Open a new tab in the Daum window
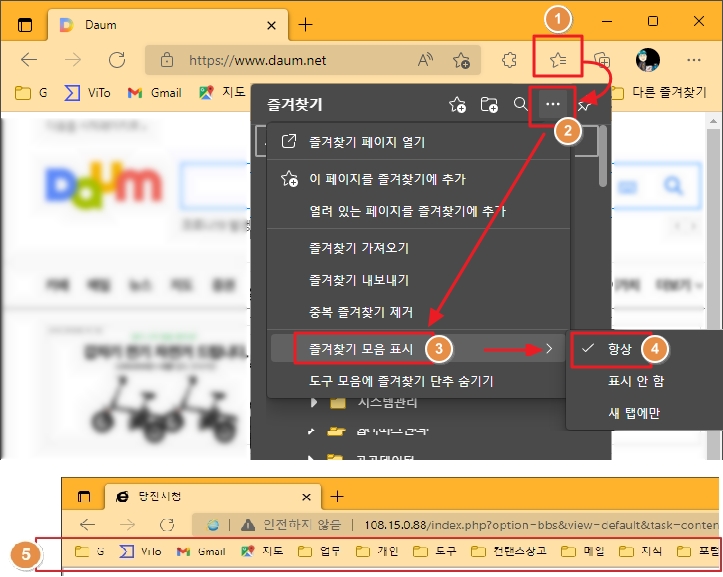The width and height of the screenshot is (723, 577). click(x=305, y=24)
